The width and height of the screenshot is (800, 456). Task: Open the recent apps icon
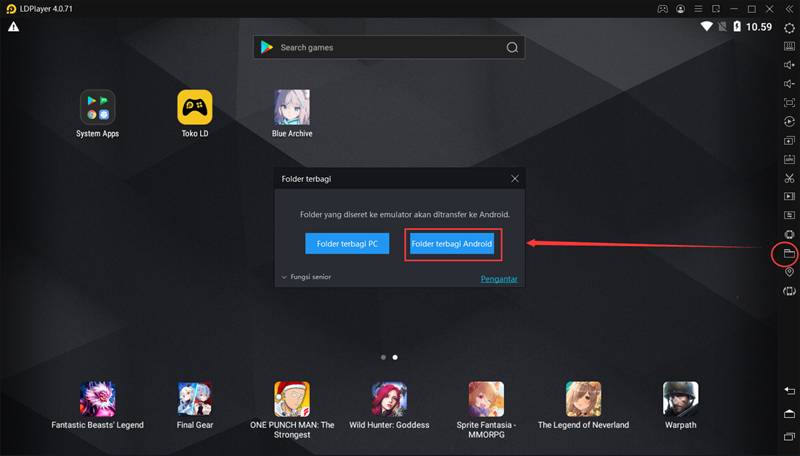[789, 436]
